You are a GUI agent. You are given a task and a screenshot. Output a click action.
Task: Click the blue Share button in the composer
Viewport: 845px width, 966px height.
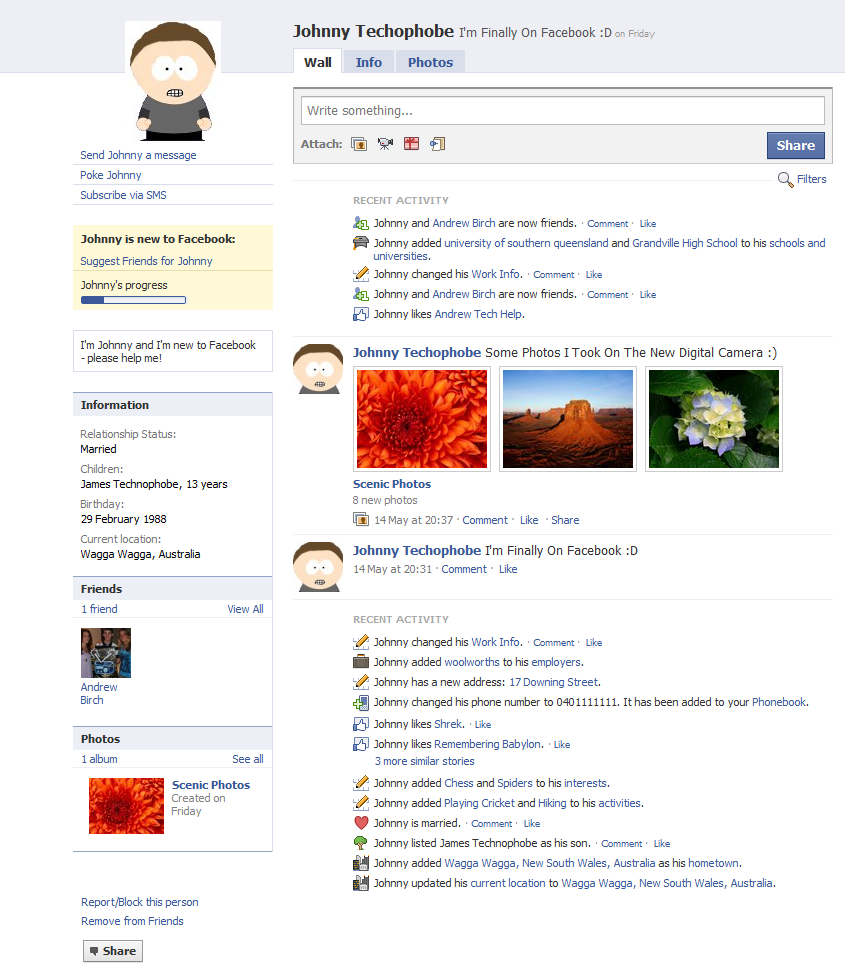click(795, 145)
